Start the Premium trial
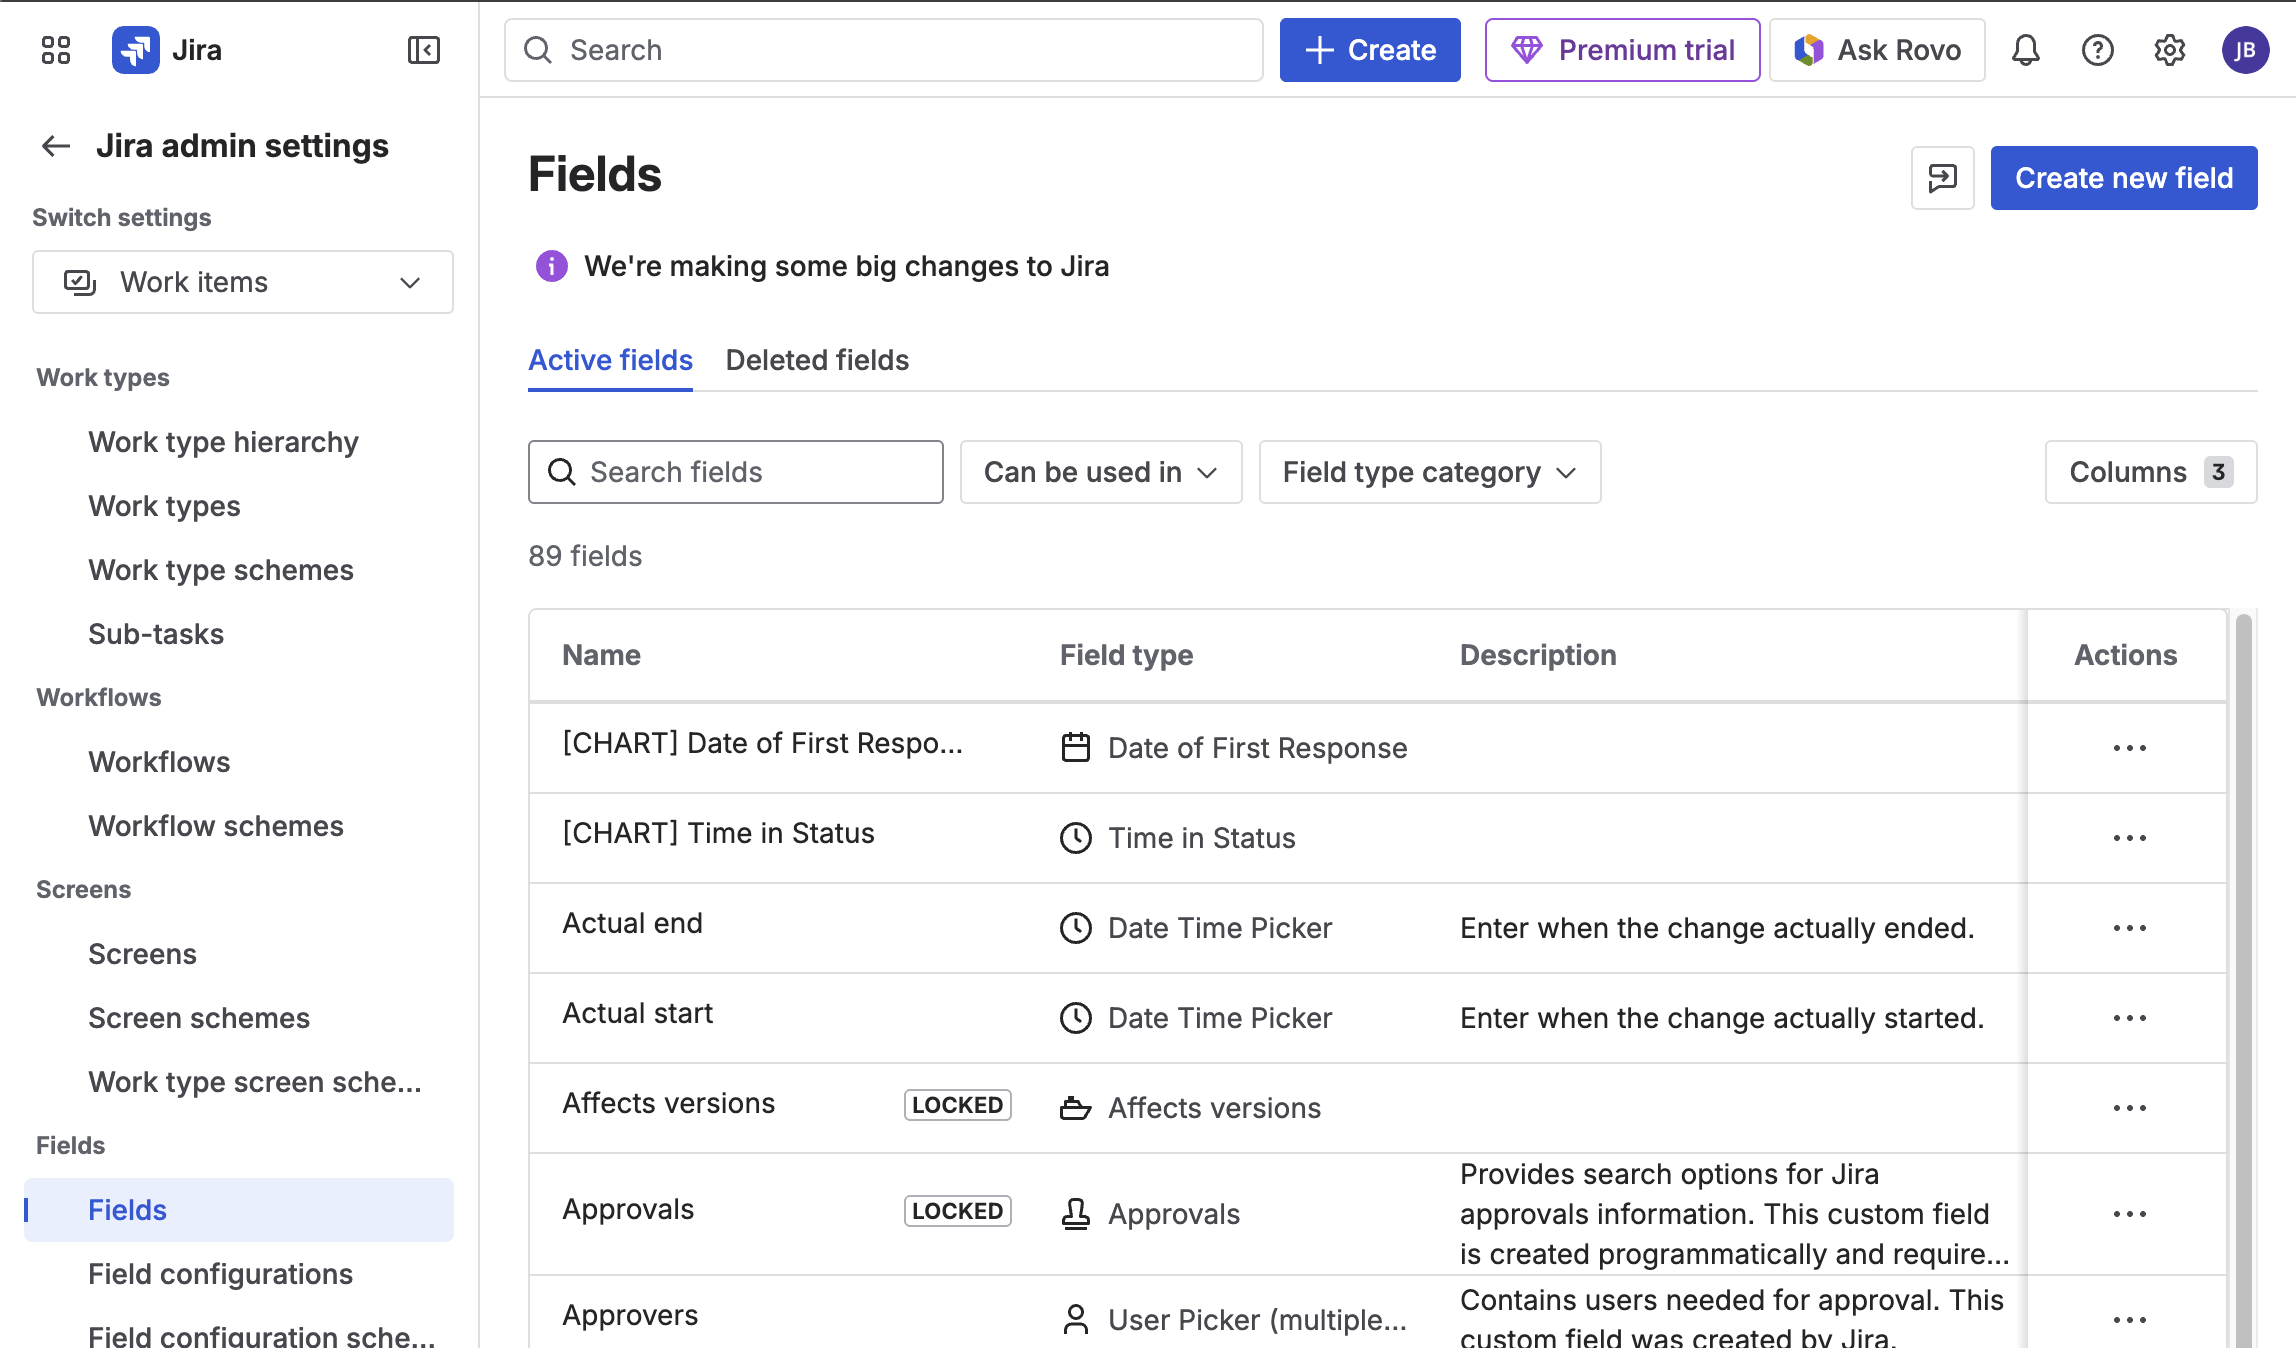The height and width of the screenshot is (1348, 2296). click(x=1622, y=49)
